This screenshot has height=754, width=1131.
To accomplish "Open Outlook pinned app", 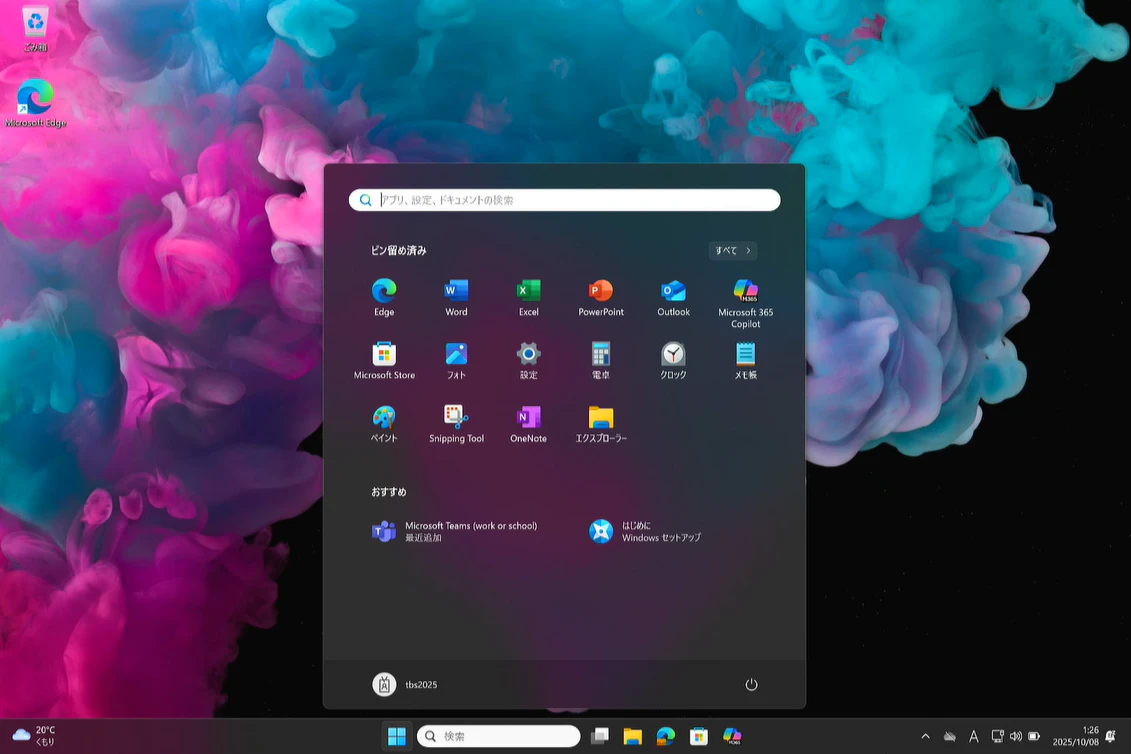I will tap(673, 297).
